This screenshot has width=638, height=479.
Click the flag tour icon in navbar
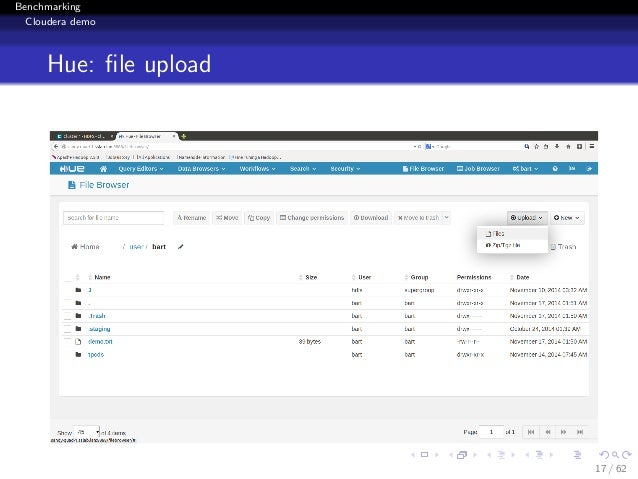click(x=572, y=168)
